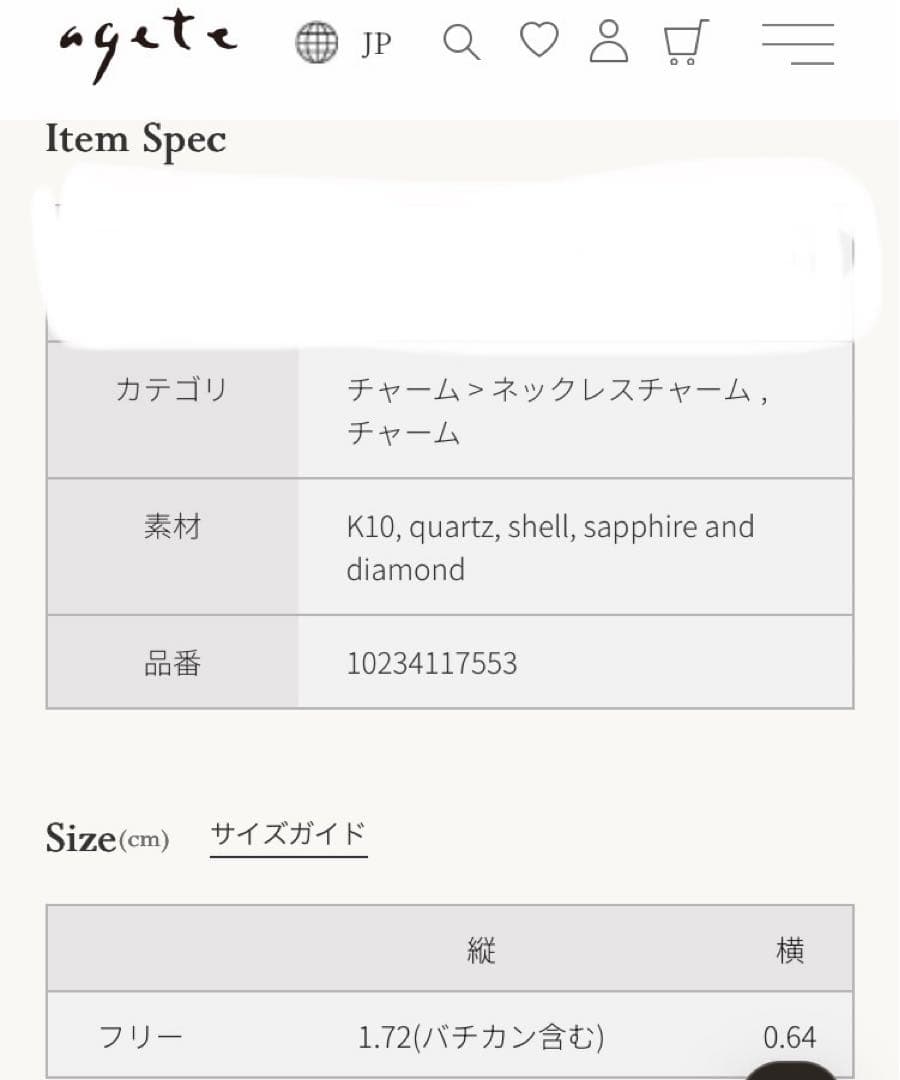Select the JP language label
The image size is (900, 1080).
point(376,44)
